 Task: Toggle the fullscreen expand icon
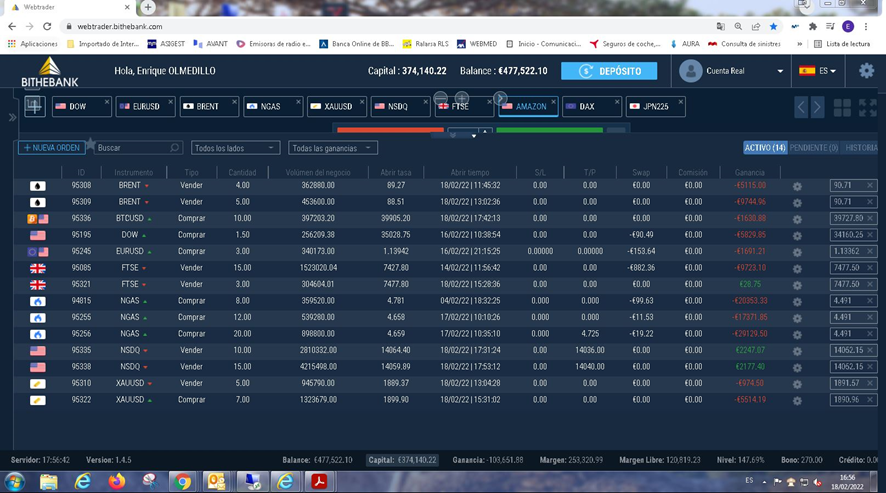867,107
